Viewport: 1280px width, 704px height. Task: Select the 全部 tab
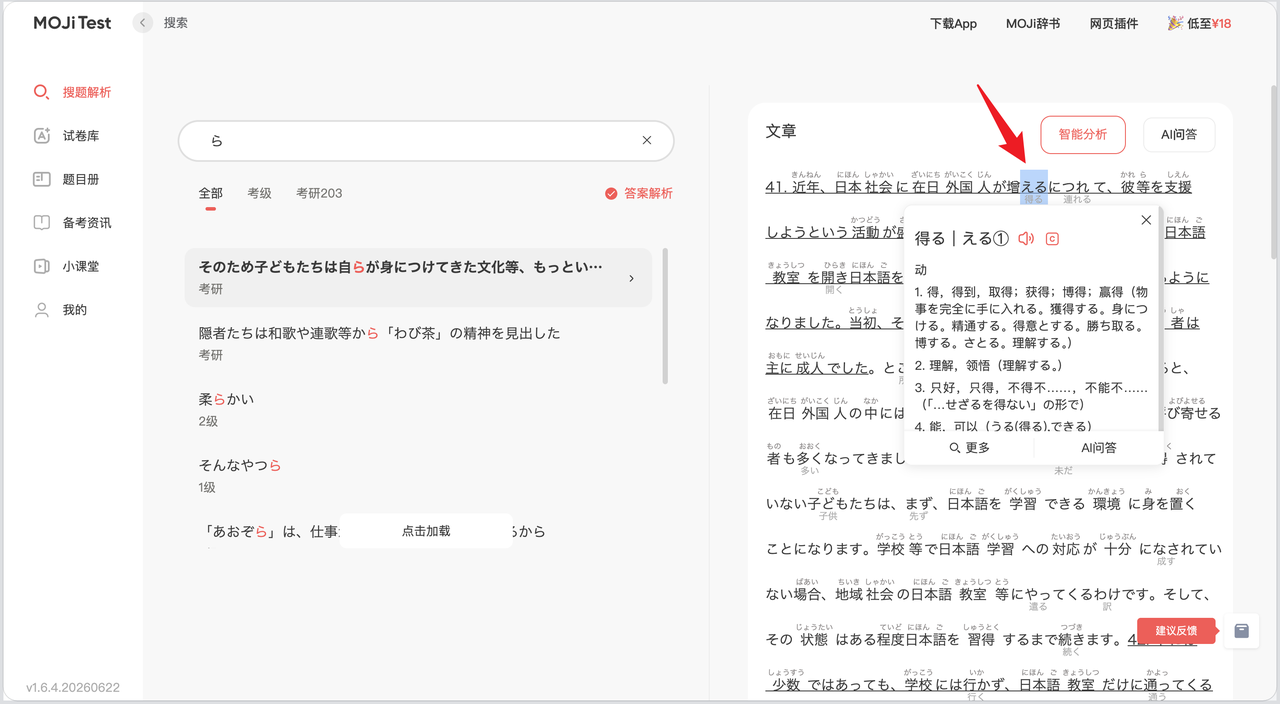pyautogui.click(x=211, y=193)
